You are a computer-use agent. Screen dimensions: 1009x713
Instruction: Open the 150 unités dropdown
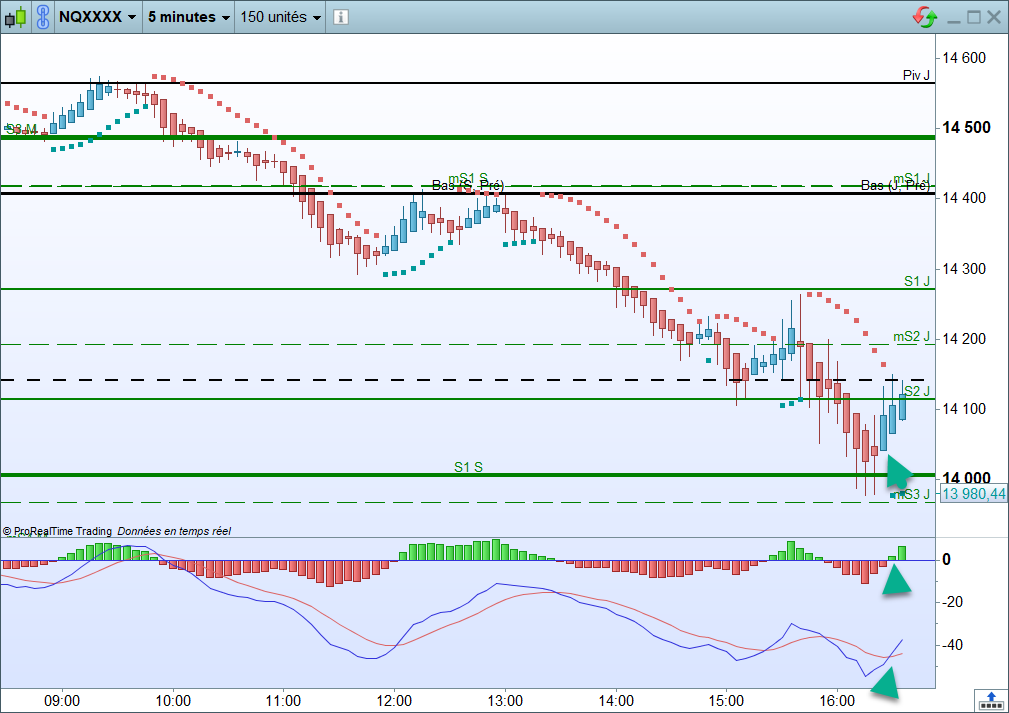tap(281, 17)
